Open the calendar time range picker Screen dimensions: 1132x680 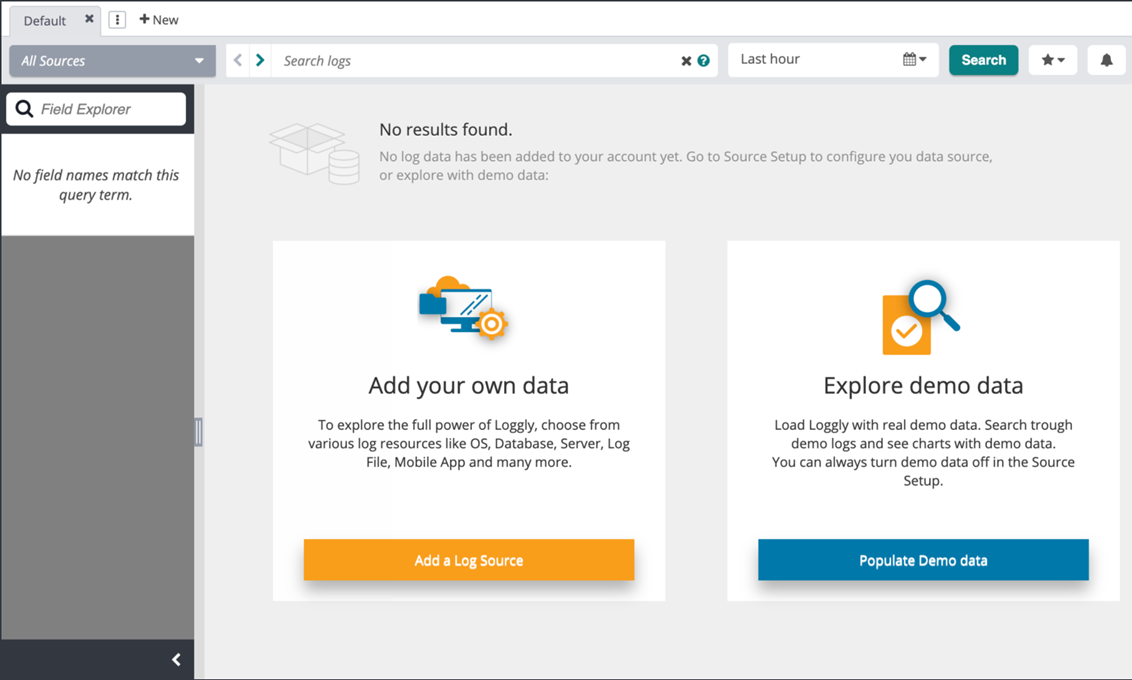(x=914, y=60)
